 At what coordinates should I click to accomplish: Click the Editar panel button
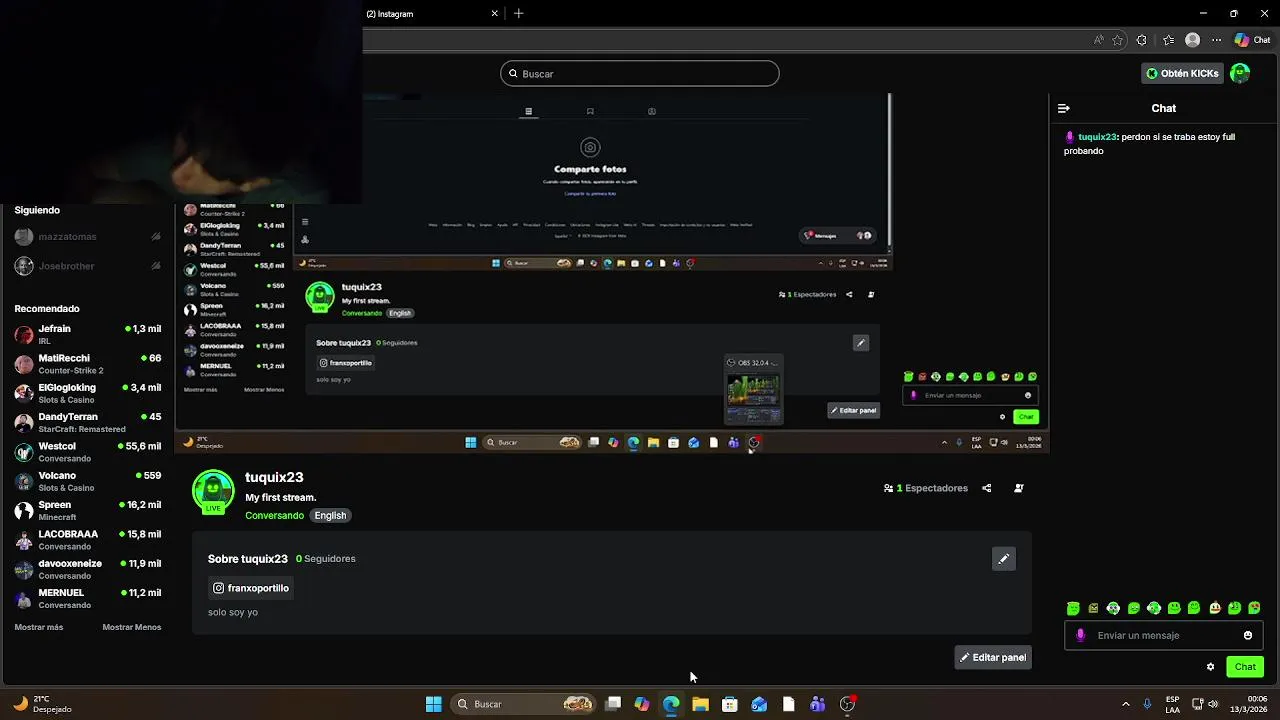(x=993, y=657)
